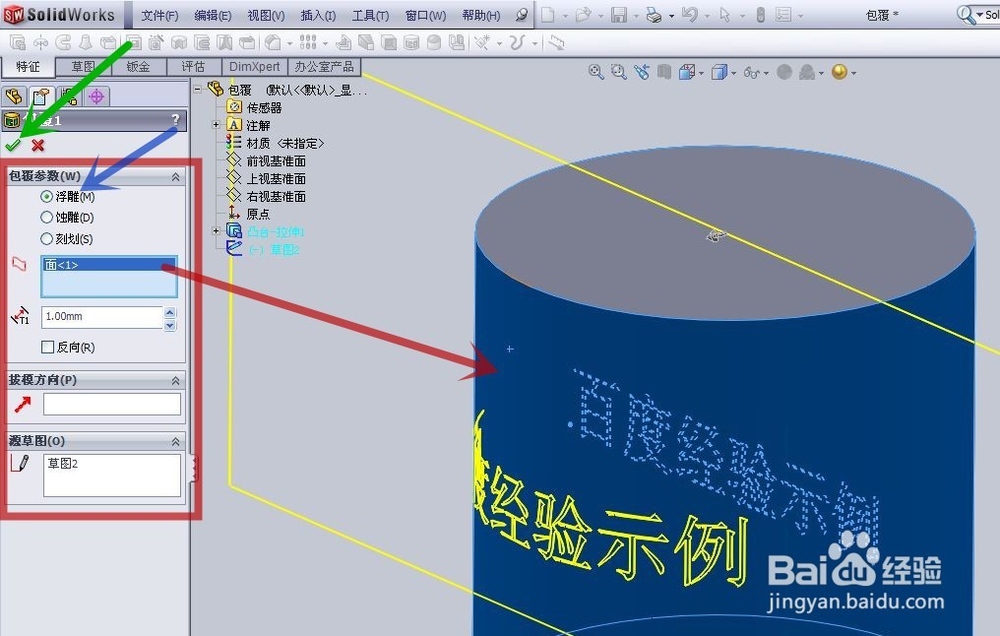Open the DimXpertManager crosshair tab
1000x636 pixels.
tap(96, 96)
